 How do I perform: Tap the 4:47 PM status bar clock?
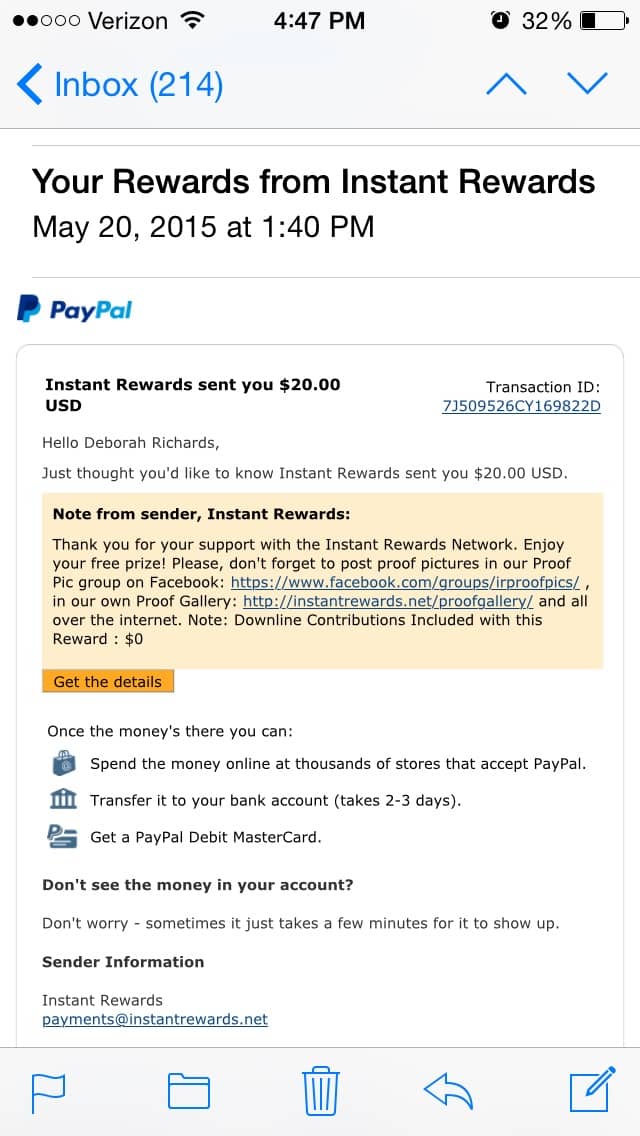[319, 20]
